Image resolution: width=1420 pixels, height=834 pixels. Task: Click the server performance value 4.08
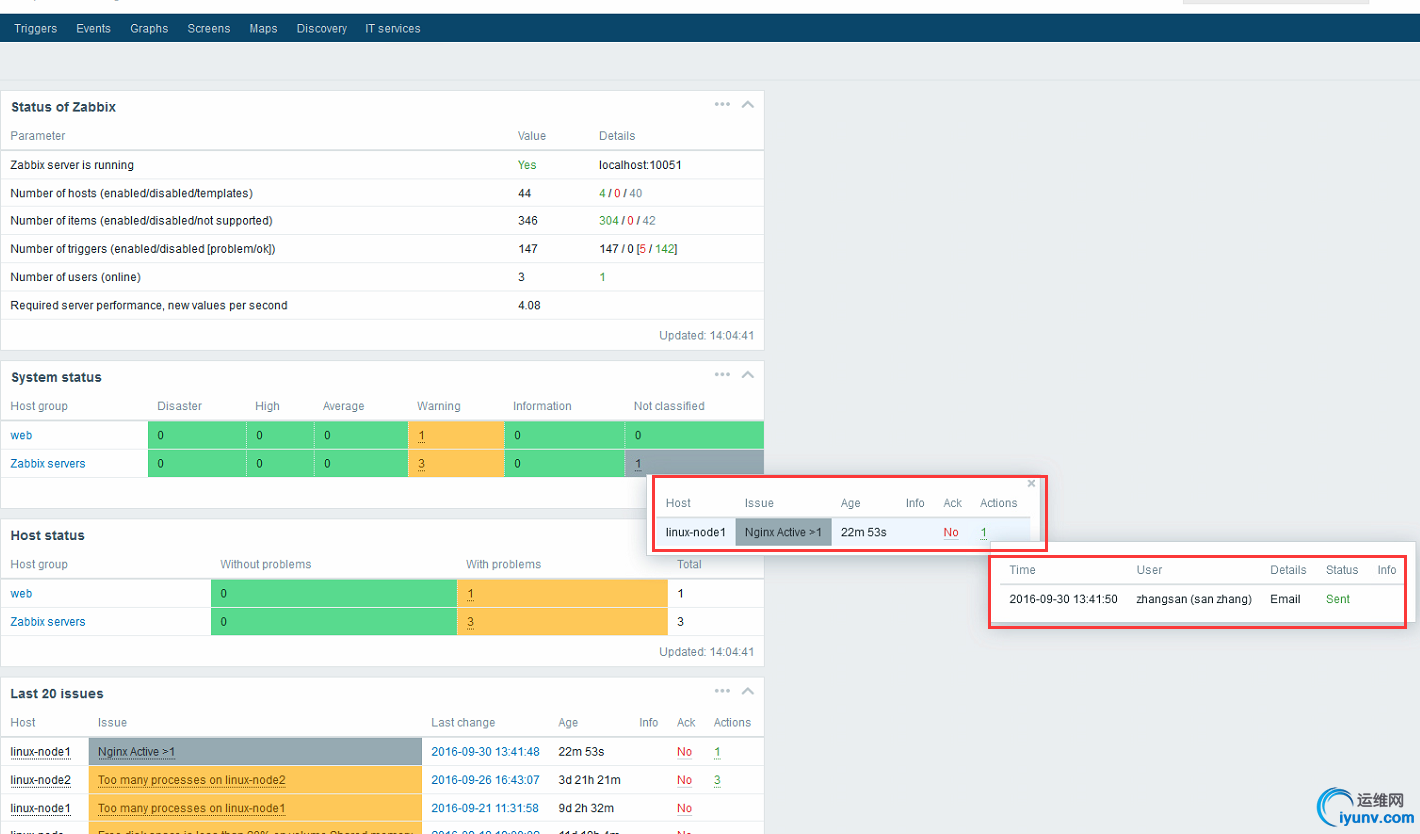tap(529, 305)
